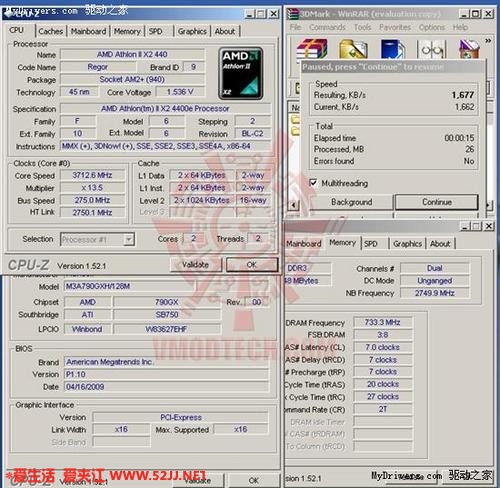Click the Command Rate value 2T

[383, 409]
